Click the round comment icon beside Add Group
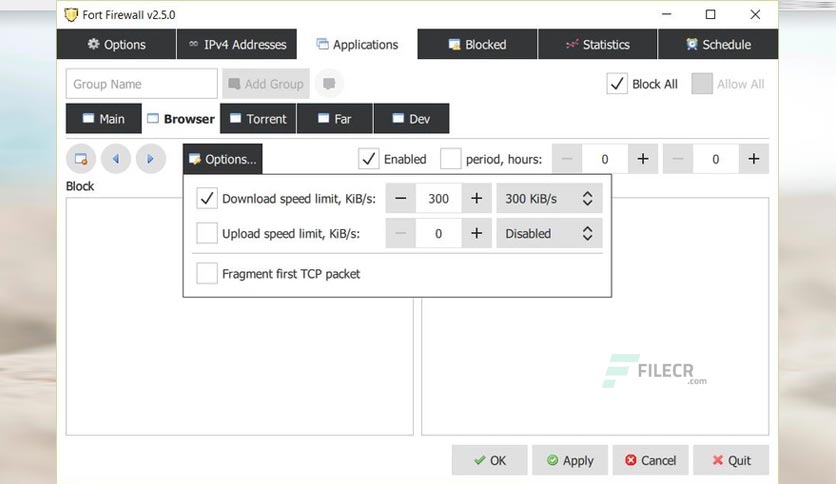This screenshot has height=484, width=836. pos(329,84)
